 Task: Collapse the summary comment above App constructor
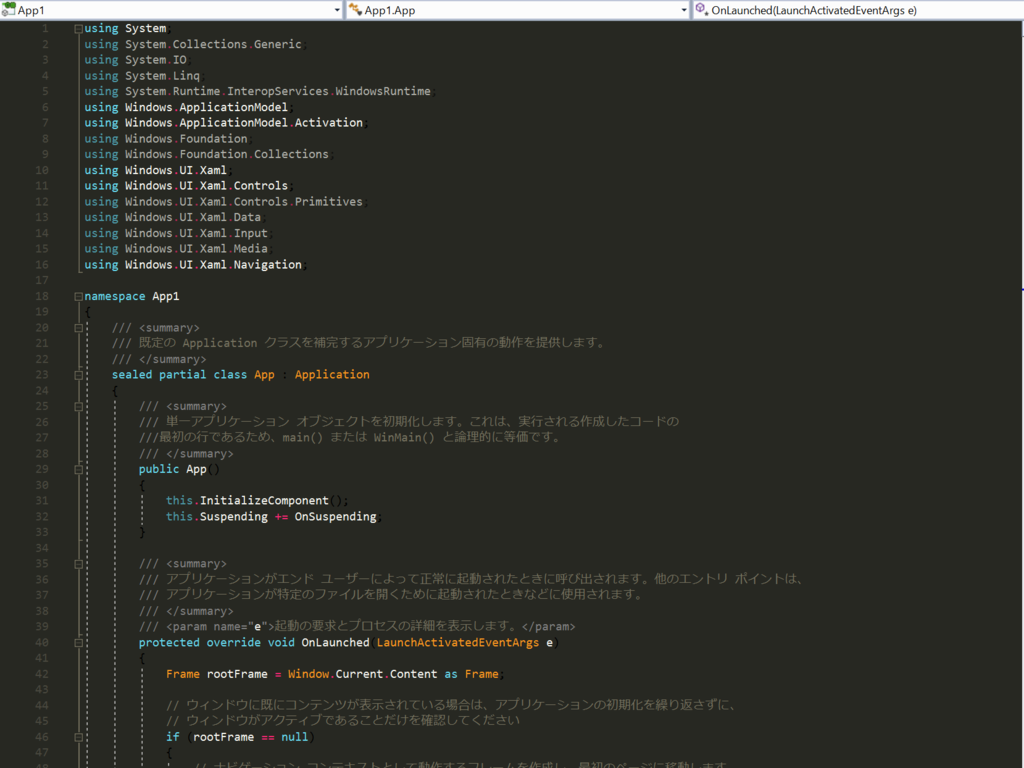pos(78,406)
